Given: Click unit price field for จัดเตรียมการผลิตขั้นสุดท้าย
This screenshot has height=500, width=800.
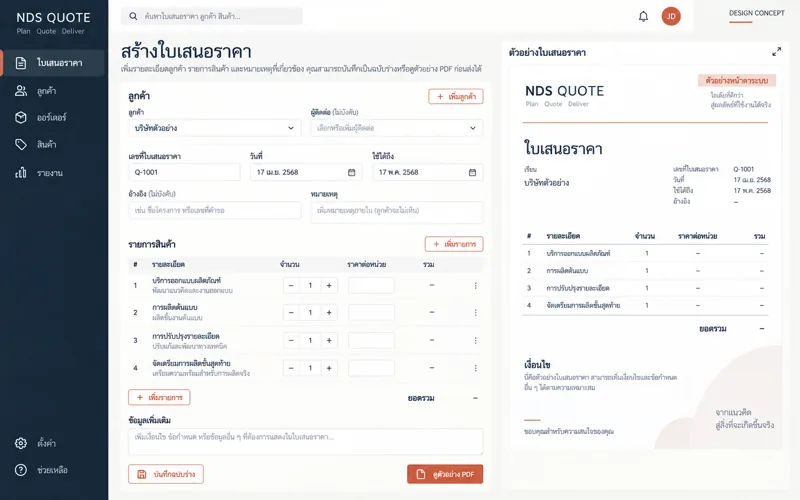Looking at the screenshot, I should click(371, 368).
